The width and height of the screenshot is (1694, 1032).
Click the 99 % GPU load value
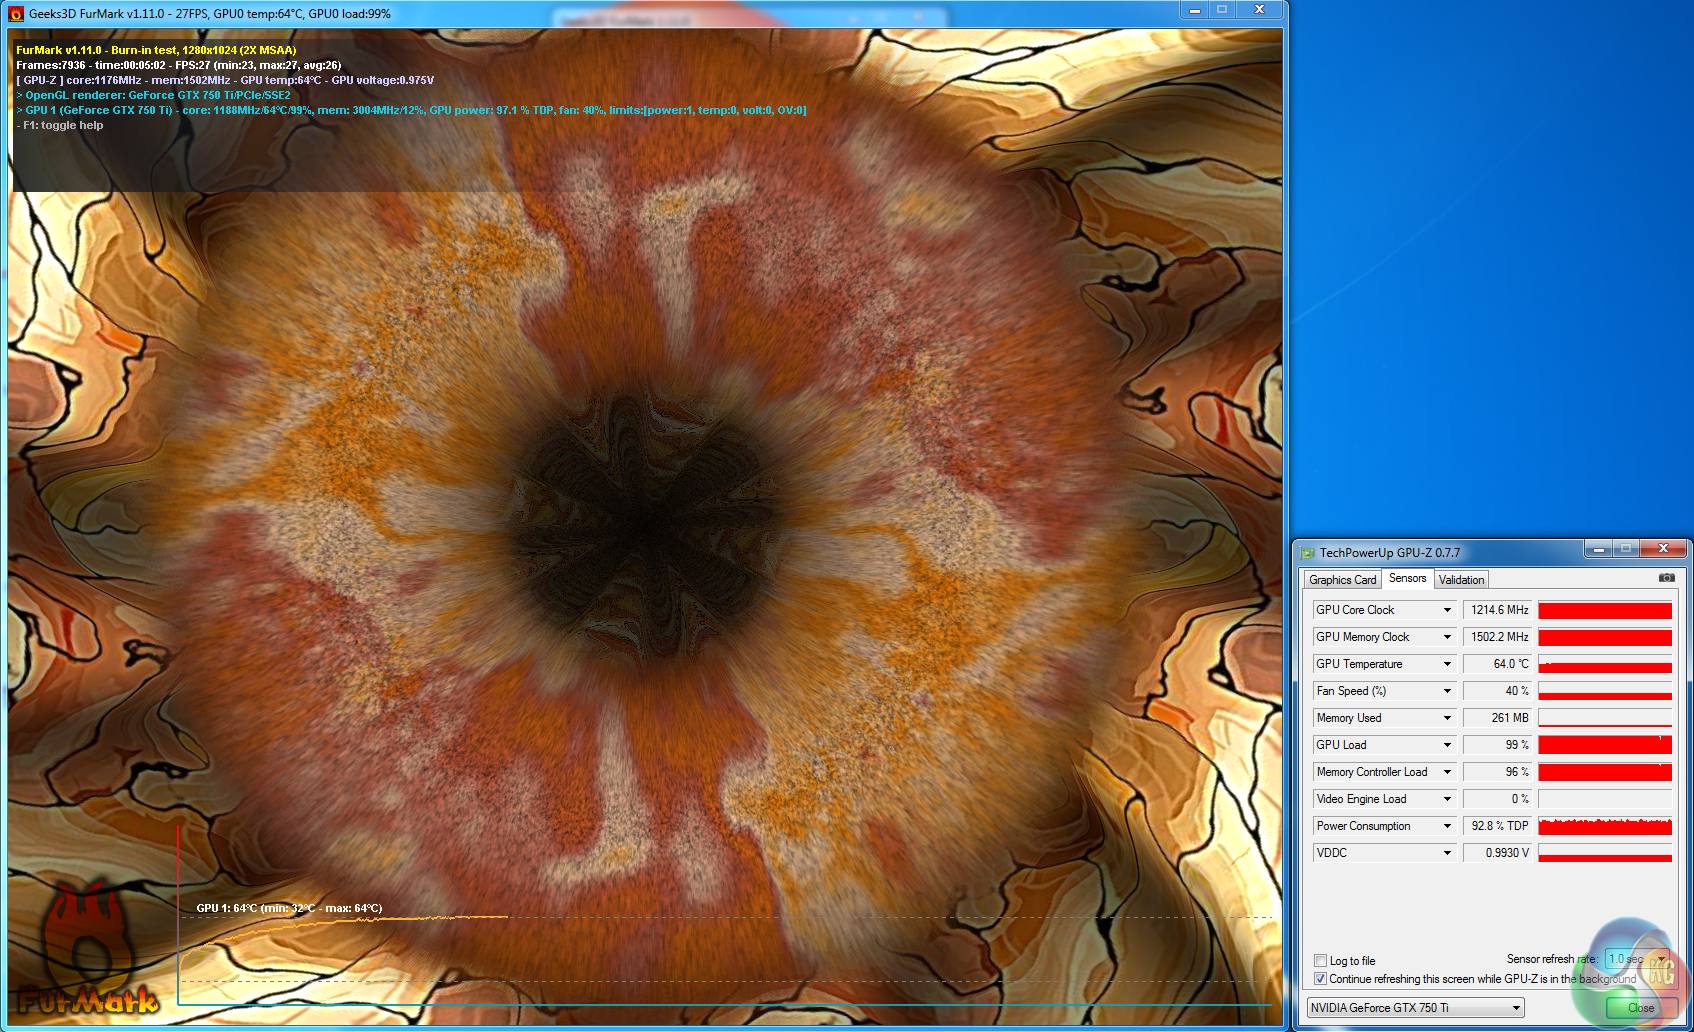[x=1497, y=745]
